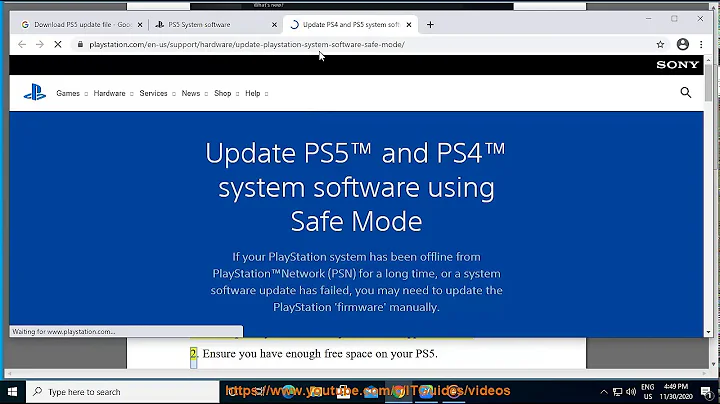Image resolution: width=720 pixels, height=404 pixels.
Task: Close the PS5 System software tab
Action: 275,25
